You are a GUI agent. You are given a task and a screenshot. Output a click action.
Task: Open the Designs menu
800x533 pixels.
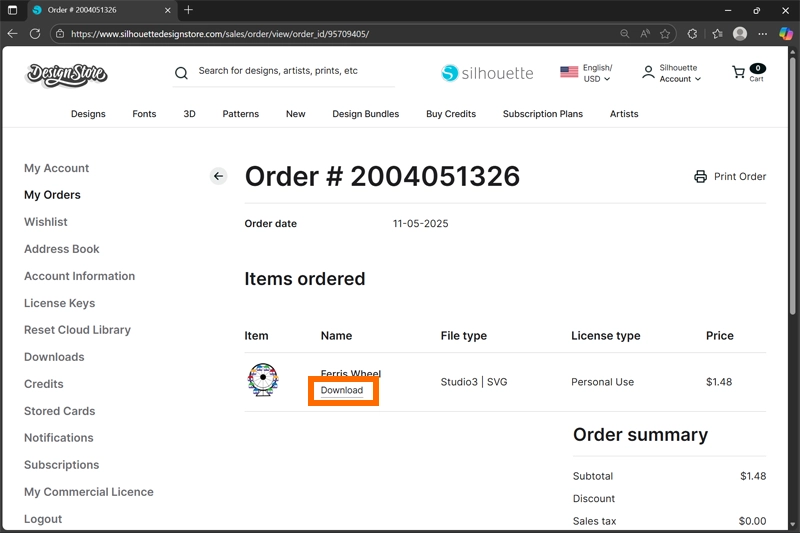pyautogui.click(x=88, y=114)
